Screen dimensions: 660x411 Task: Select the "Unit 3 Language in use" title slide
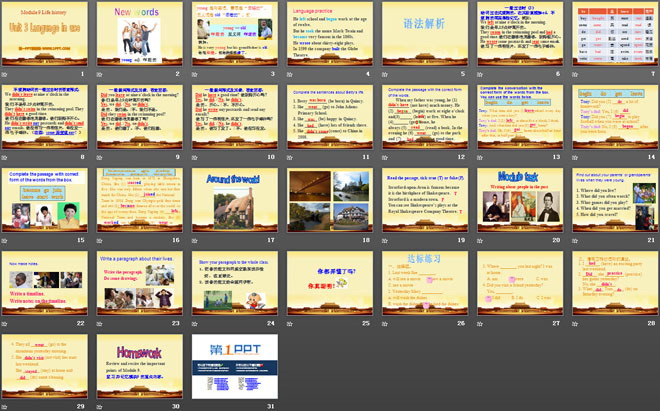click(x=47, y=38)
